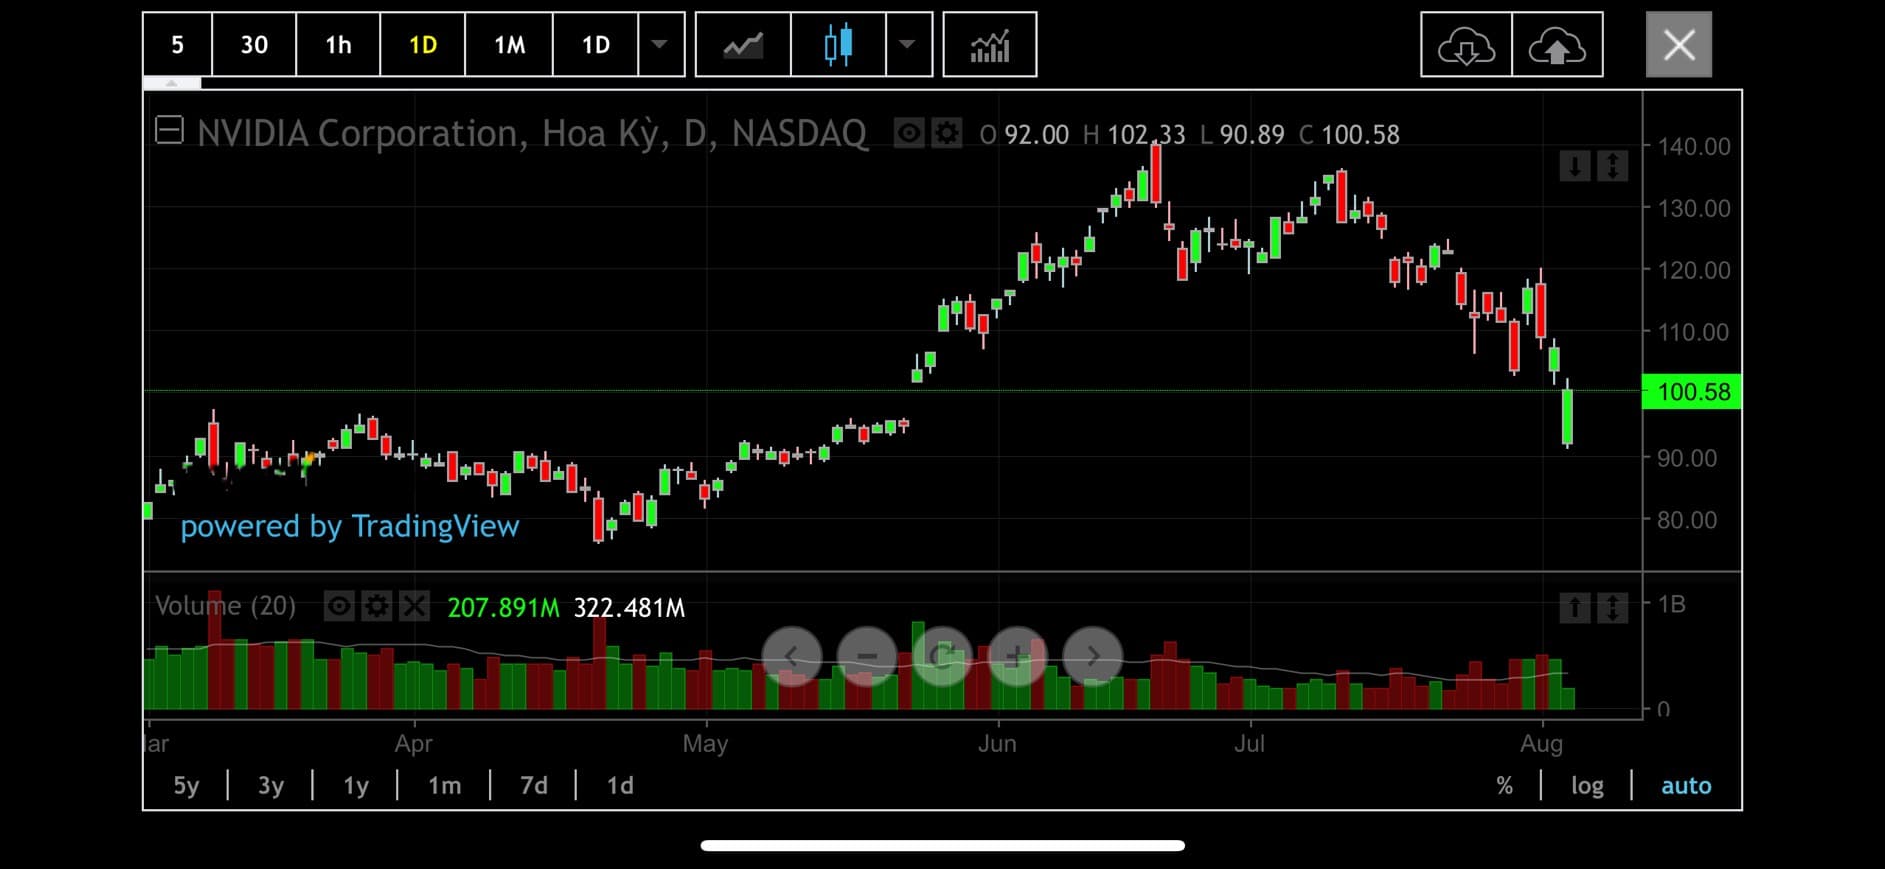Collapse the NVIDIA legend with the minus box
Screen dimensions: 1885x869
[x=169, y=131]
